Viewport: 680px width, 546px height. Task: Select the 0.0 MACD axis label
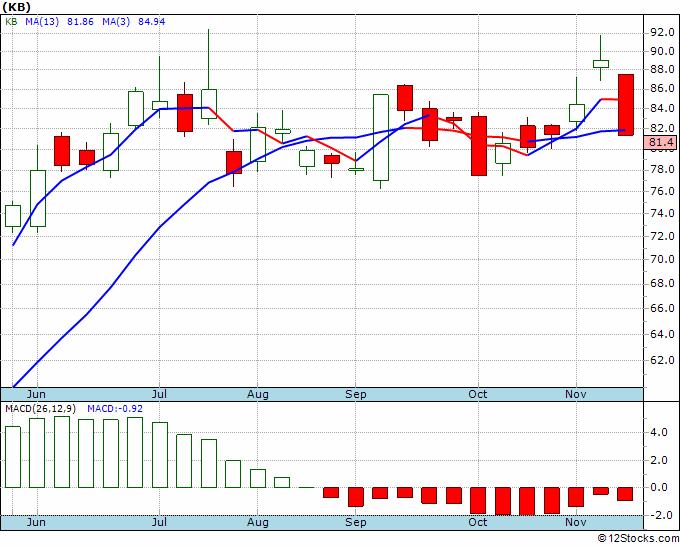pyautogui.click(x=659, y=487)
